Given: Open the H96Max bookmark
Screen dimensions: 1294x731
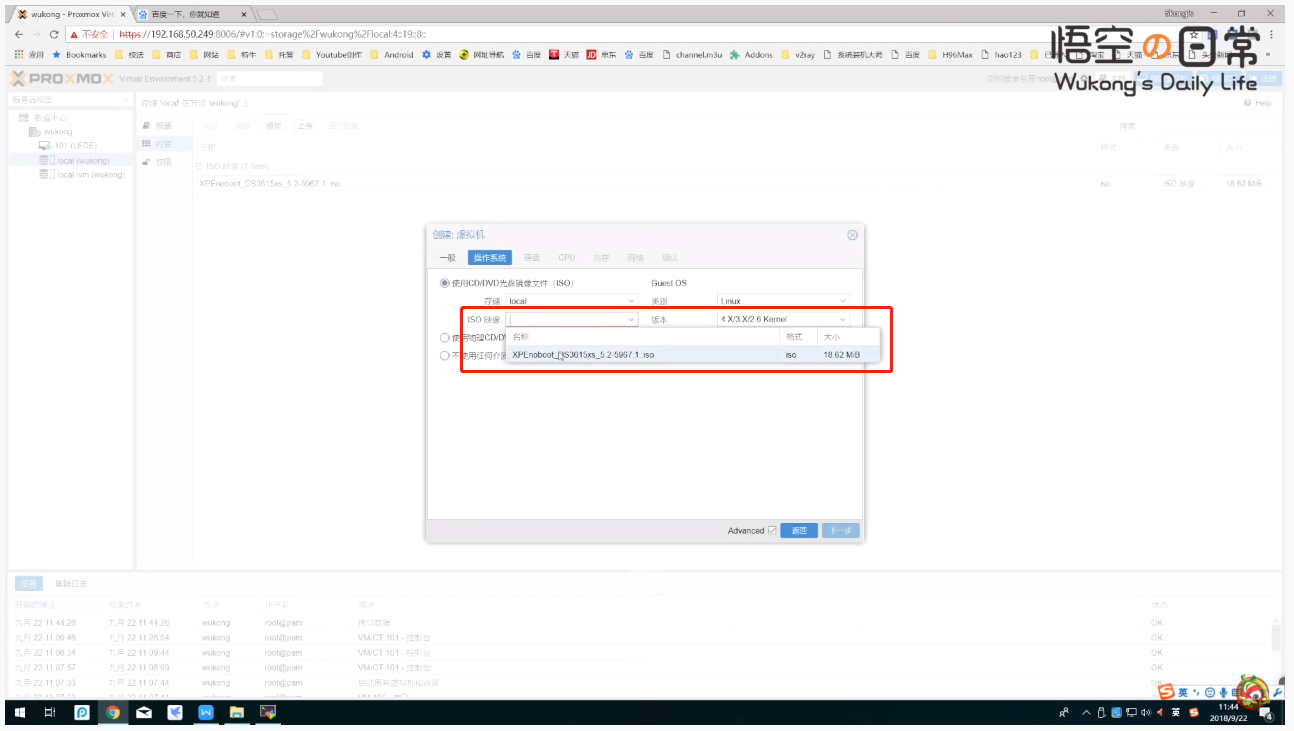Looking at the screenshot, I should 950,55.
